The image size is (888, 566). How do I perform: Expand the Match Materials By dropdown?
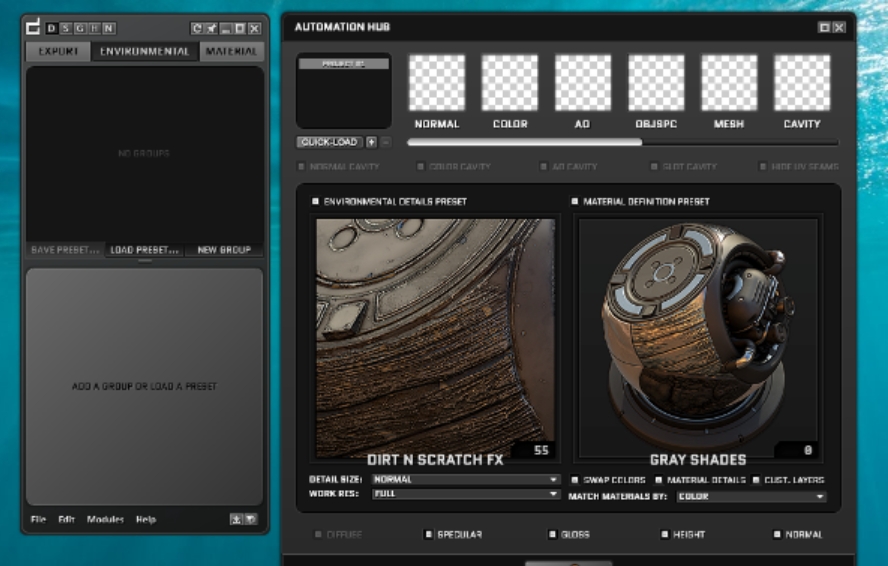(x=751, y=496)
